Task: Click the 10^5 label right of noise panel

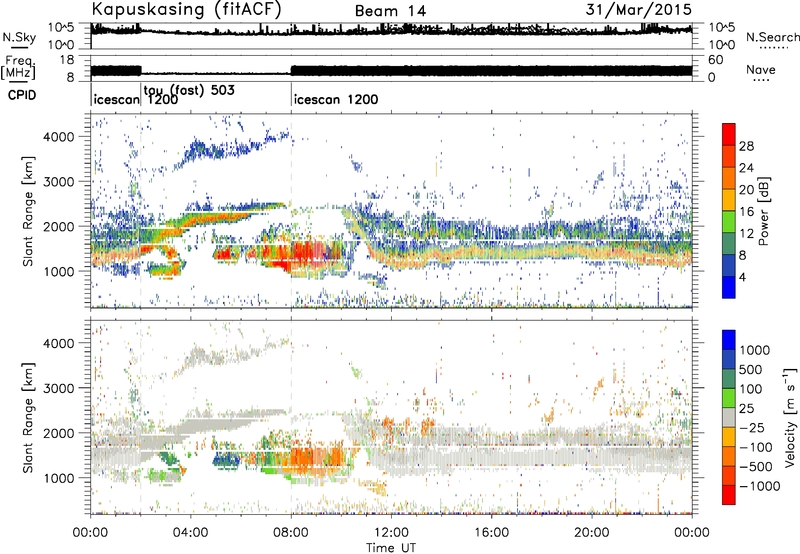Action: (x=721, y=28)
